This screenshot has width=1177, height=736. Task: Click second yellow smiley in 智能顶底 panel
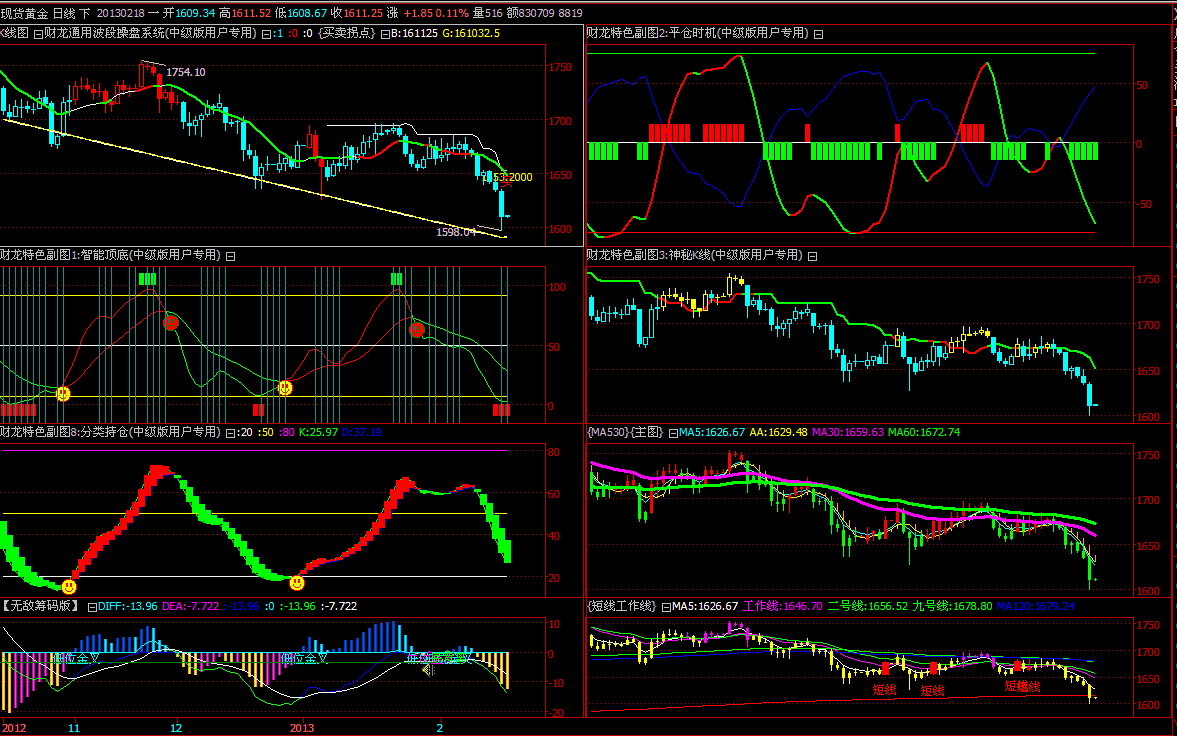pyautogui.click(x=285, y=387)
